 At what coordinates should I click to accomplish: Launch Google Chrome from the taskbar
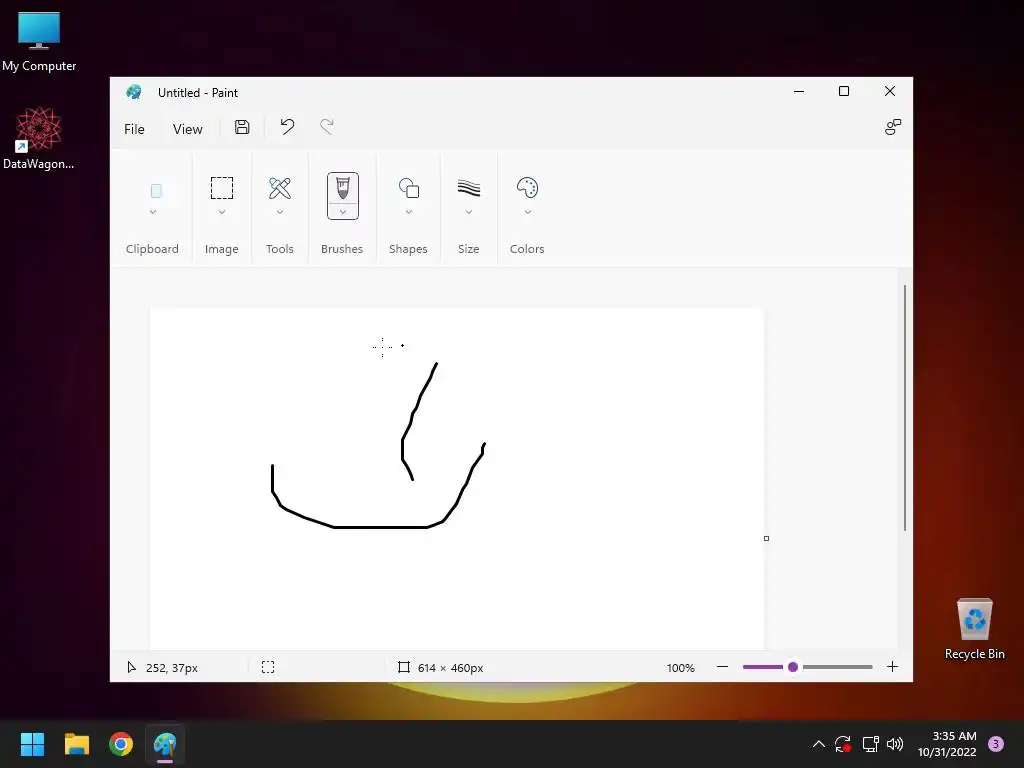tap(121, 744)
